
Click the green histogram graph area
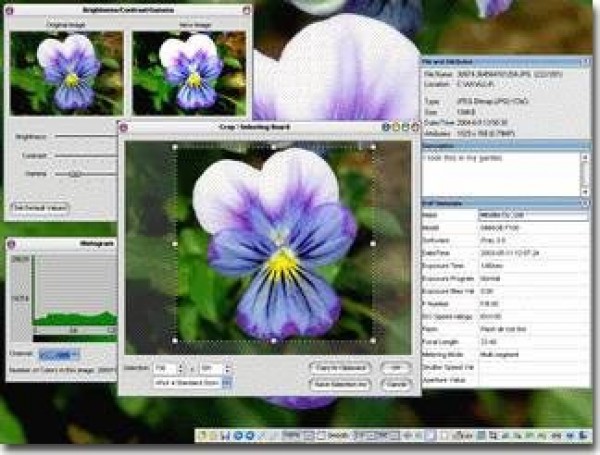click(75, 291)
